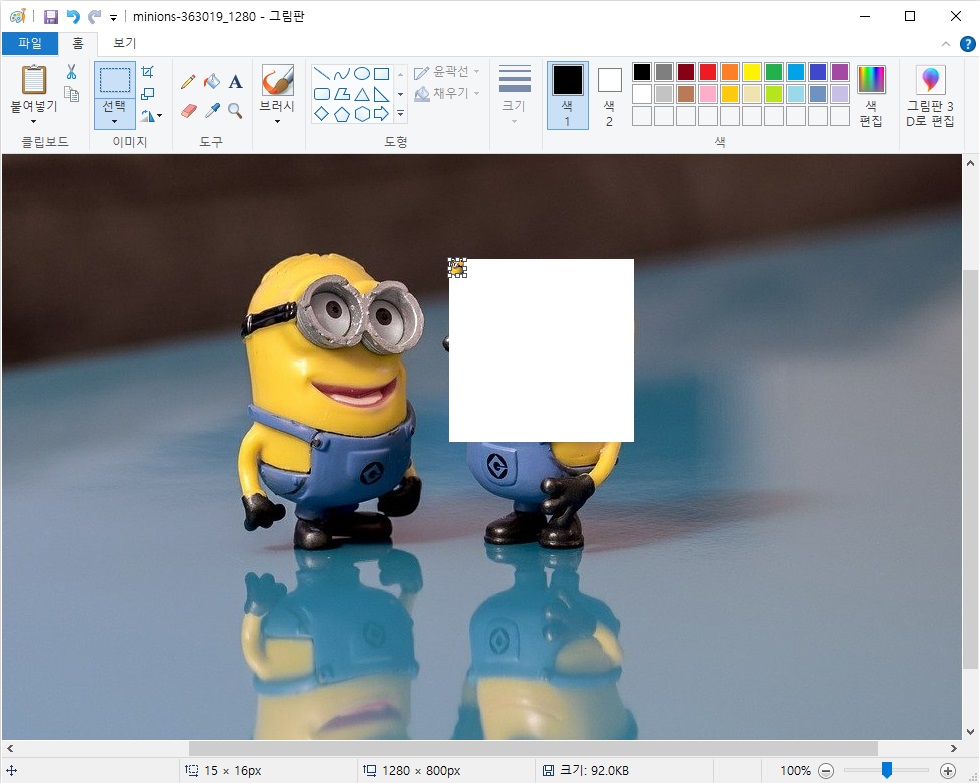Pick the yellow color swatch
Screen dimensions: 980x783
(x=752, y=72)
